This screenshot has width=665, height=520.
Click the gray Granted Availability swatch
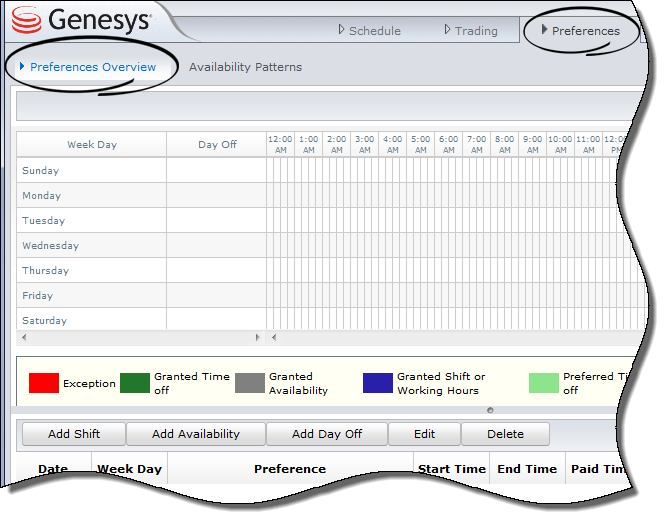point(250,383)
